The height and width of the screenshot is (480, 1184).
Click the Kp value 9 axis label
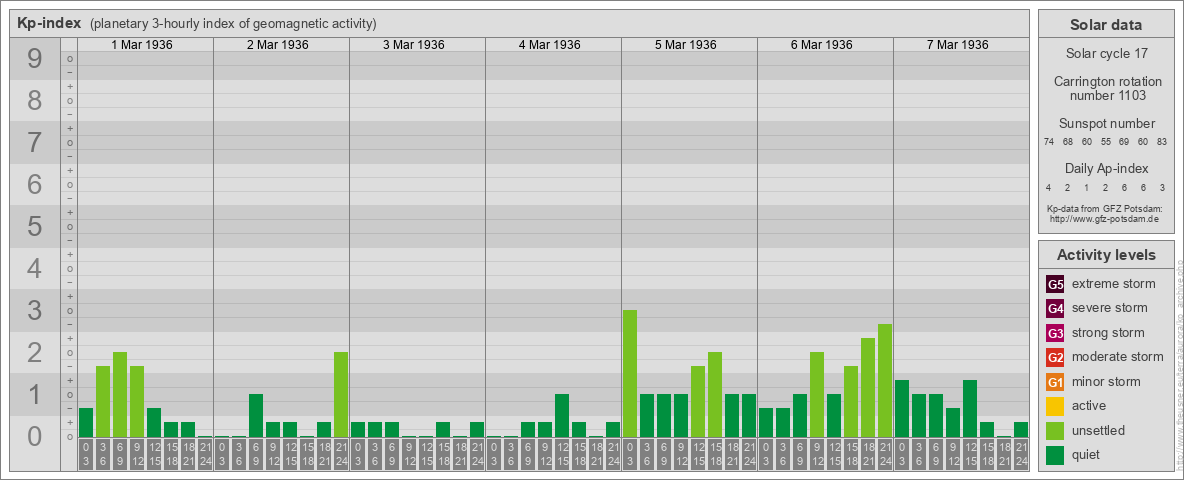[34, 60]
